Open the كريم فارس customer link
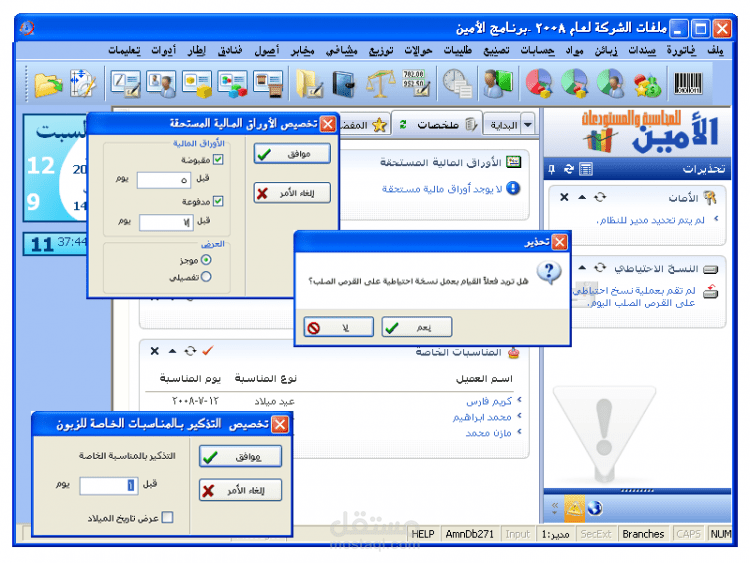This screenshot has height=563, width=750. point(489,401)
